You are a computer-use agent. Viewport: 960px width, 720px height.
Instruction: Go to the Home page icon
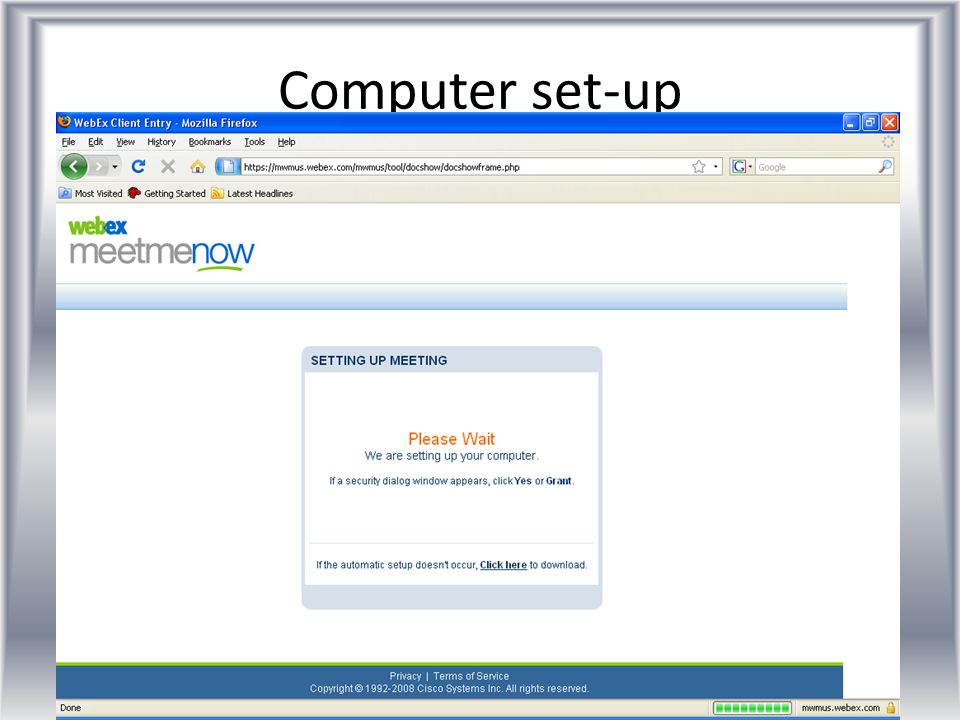[197, 167]
